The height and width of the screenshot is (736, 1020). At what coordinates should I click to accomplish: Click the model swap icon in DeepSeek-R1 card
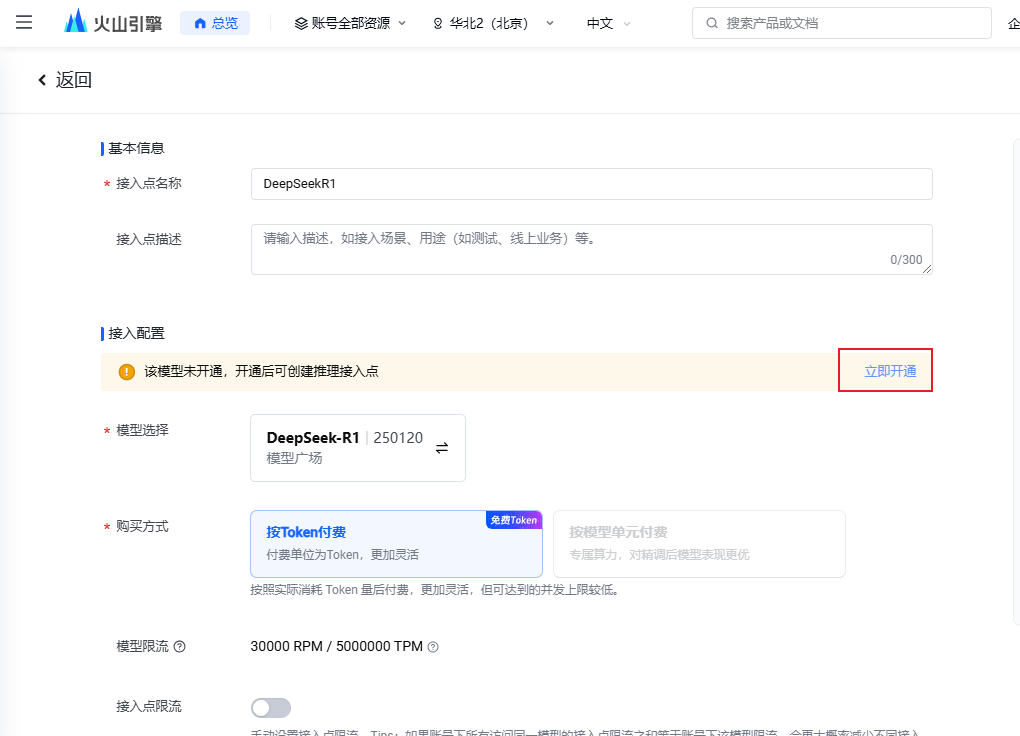click(440, 448)
